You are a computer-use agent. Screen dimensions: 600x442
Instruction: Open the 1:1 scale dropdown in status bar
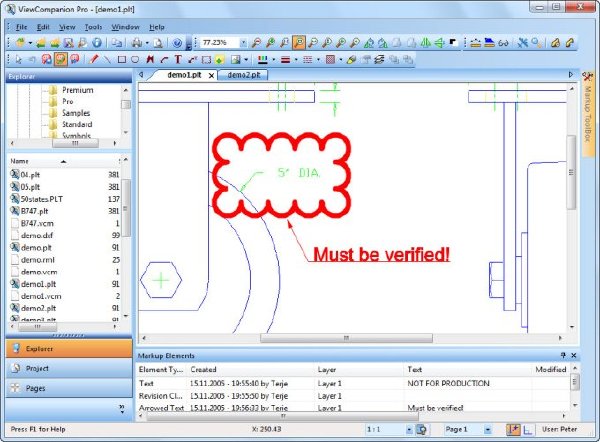409,430
